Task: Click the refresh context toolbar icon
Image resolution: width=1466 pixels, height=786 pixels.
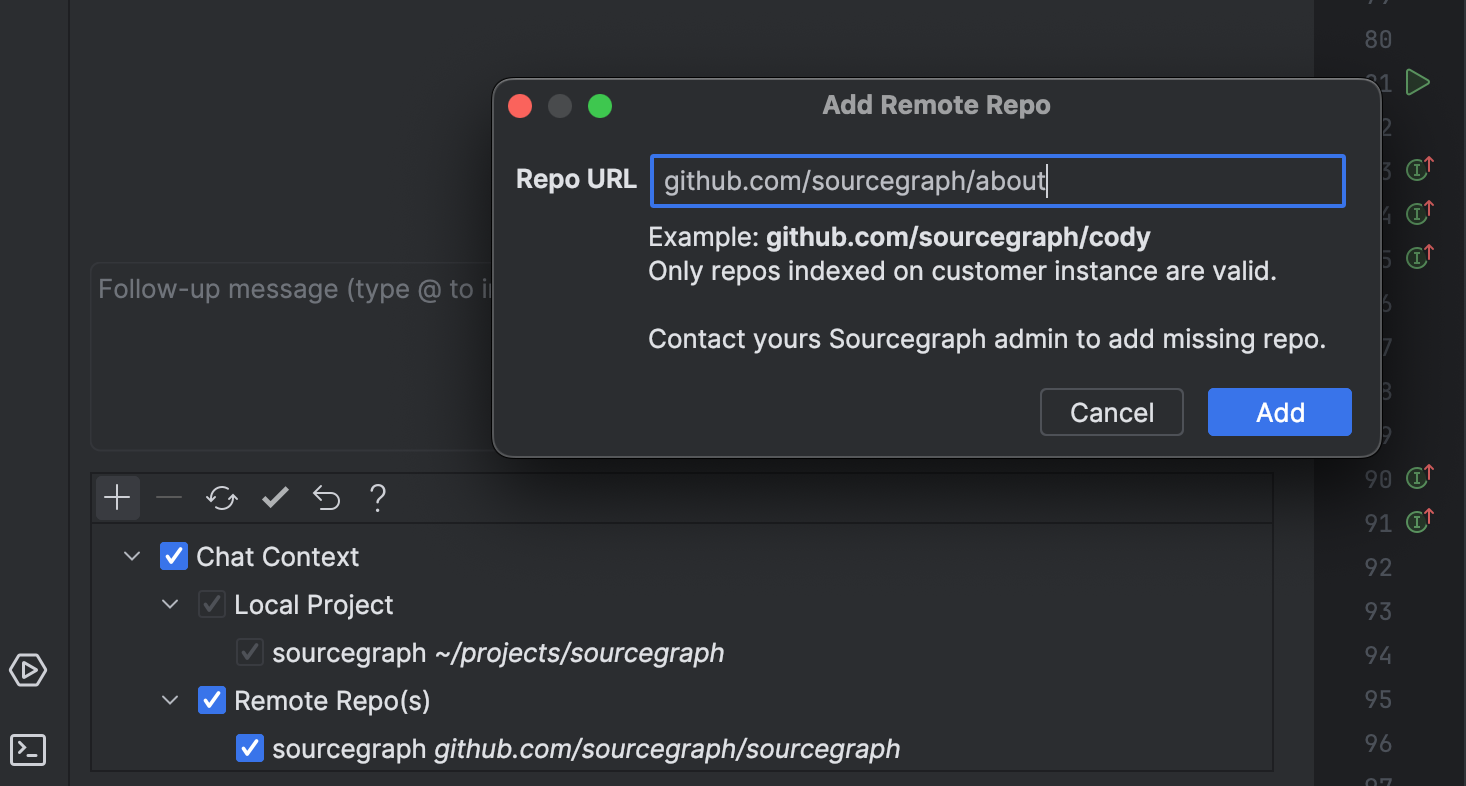Action: (x=221, y=497)
